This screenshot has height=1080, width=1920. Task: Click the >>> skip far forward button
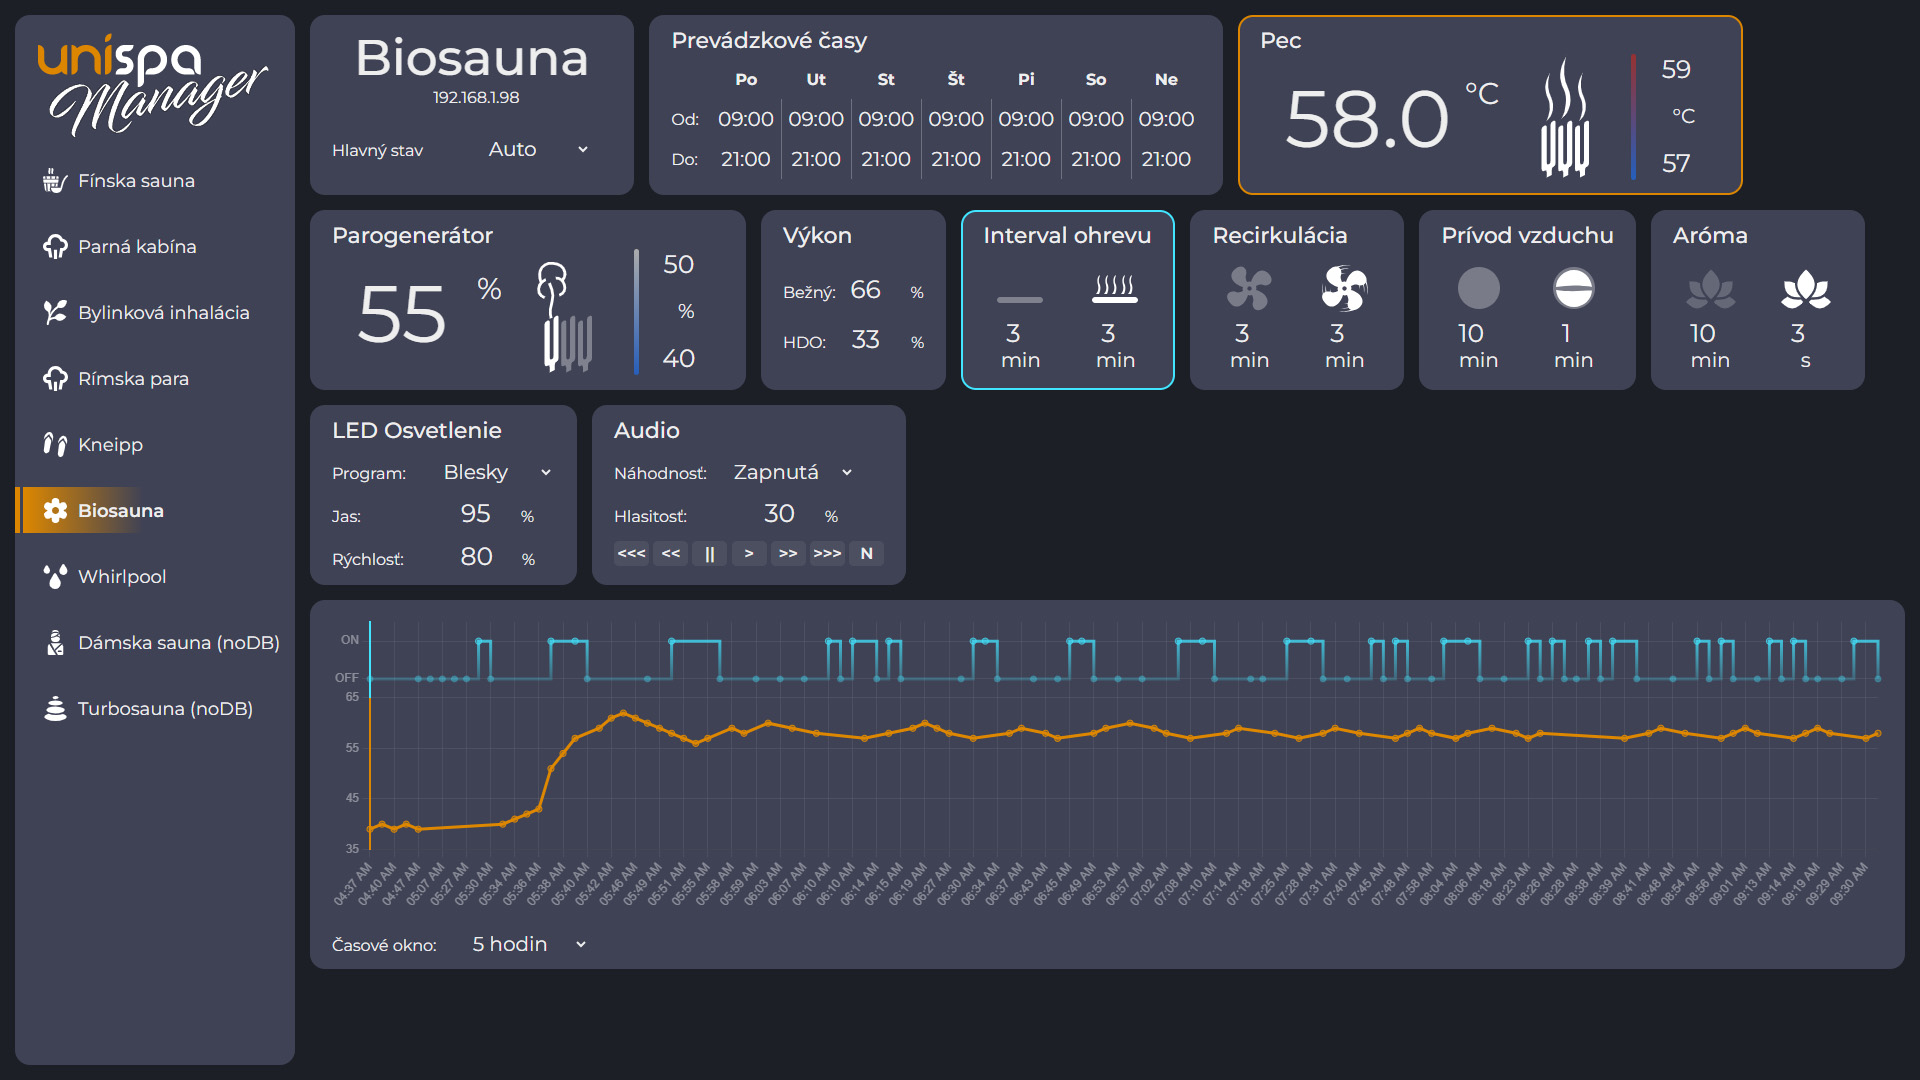pyautogui.click(x=827, y=554)
